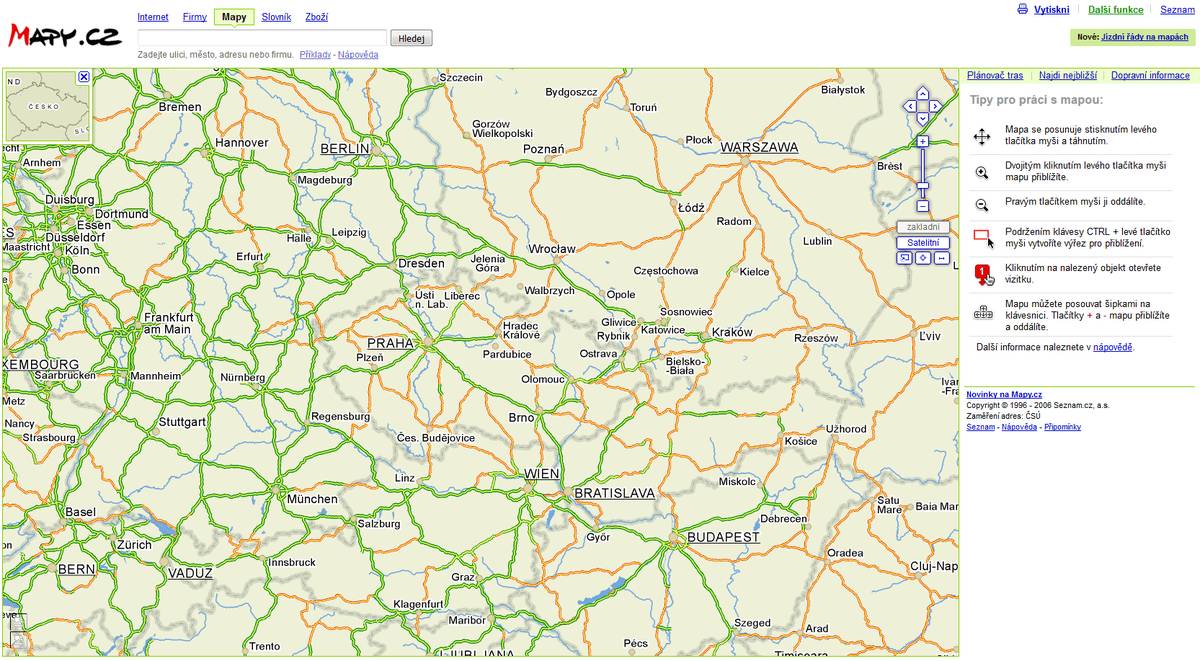Click the center map icon under Satelitní
This screenshot has width=1200, height=661.
tap(923, 258)
